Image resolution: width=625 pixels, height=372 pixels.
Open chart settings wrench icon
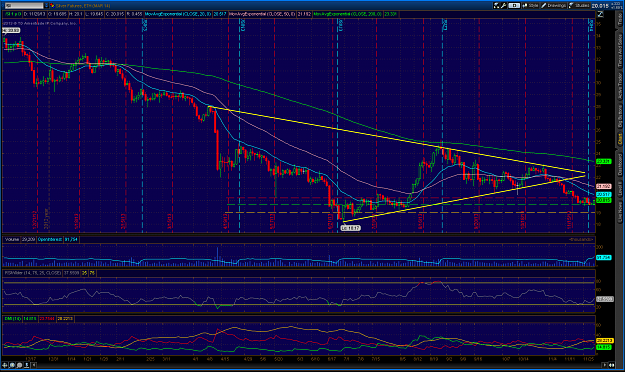[503, 5]
